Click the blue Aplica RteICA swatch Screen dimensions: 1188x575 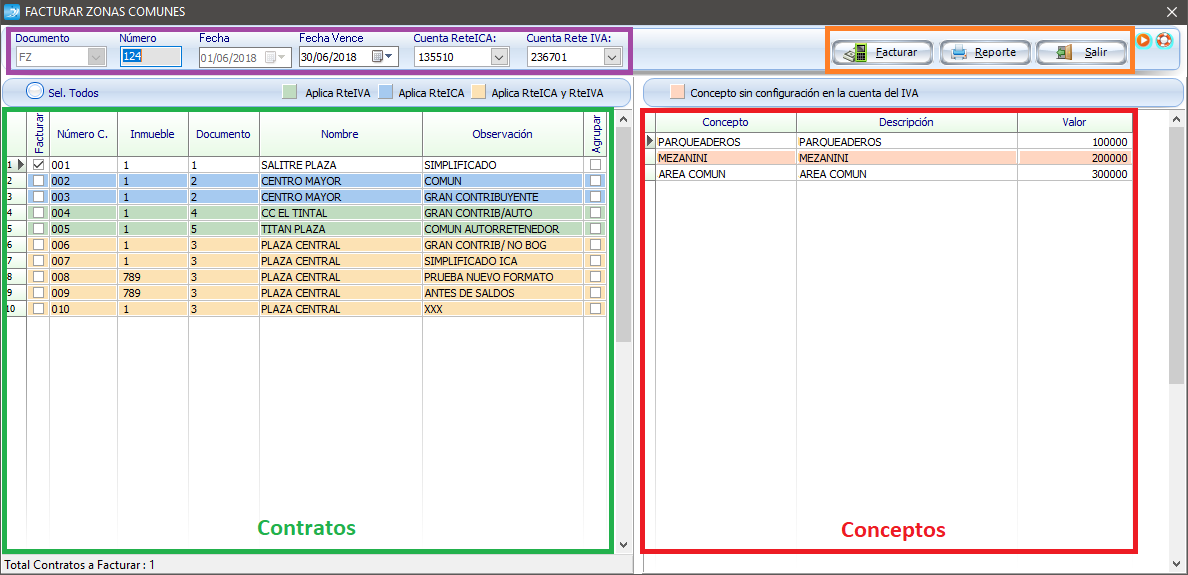click(x=385, y=92)
